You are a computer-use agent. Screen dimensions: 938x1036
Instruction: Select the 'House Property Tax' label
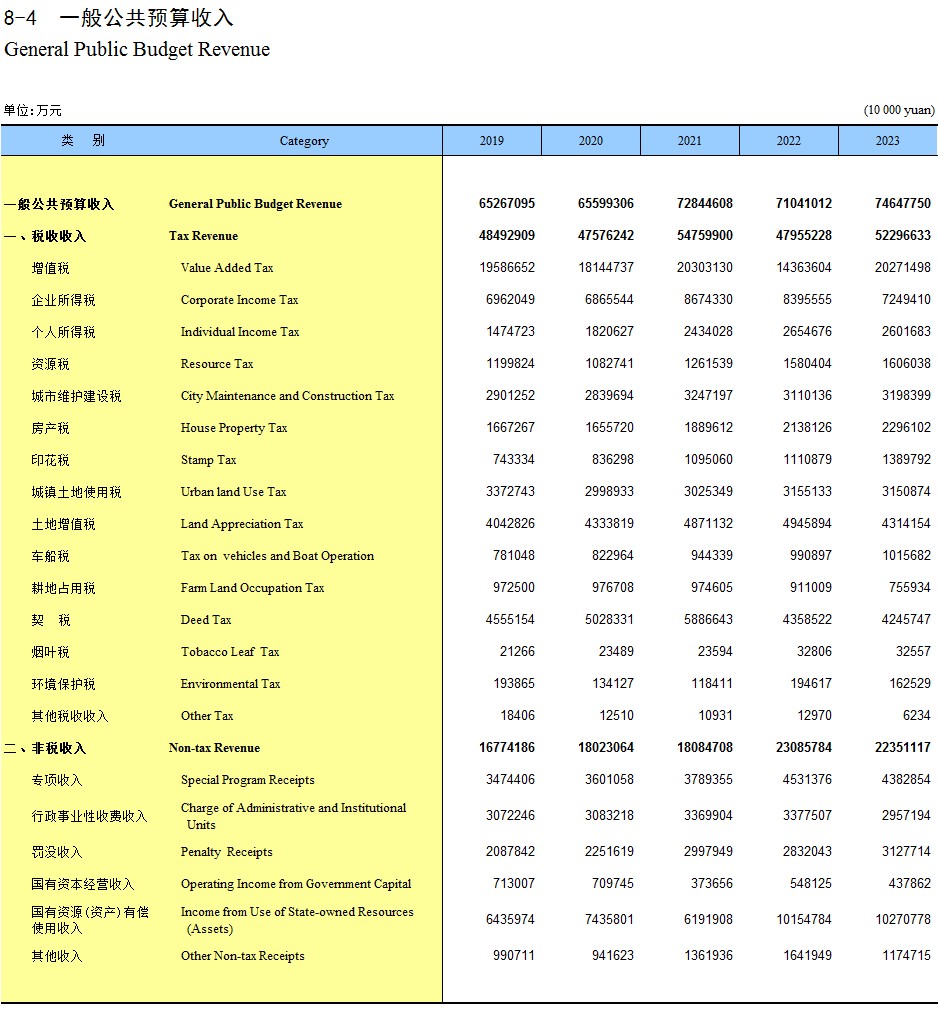[234, 428]
